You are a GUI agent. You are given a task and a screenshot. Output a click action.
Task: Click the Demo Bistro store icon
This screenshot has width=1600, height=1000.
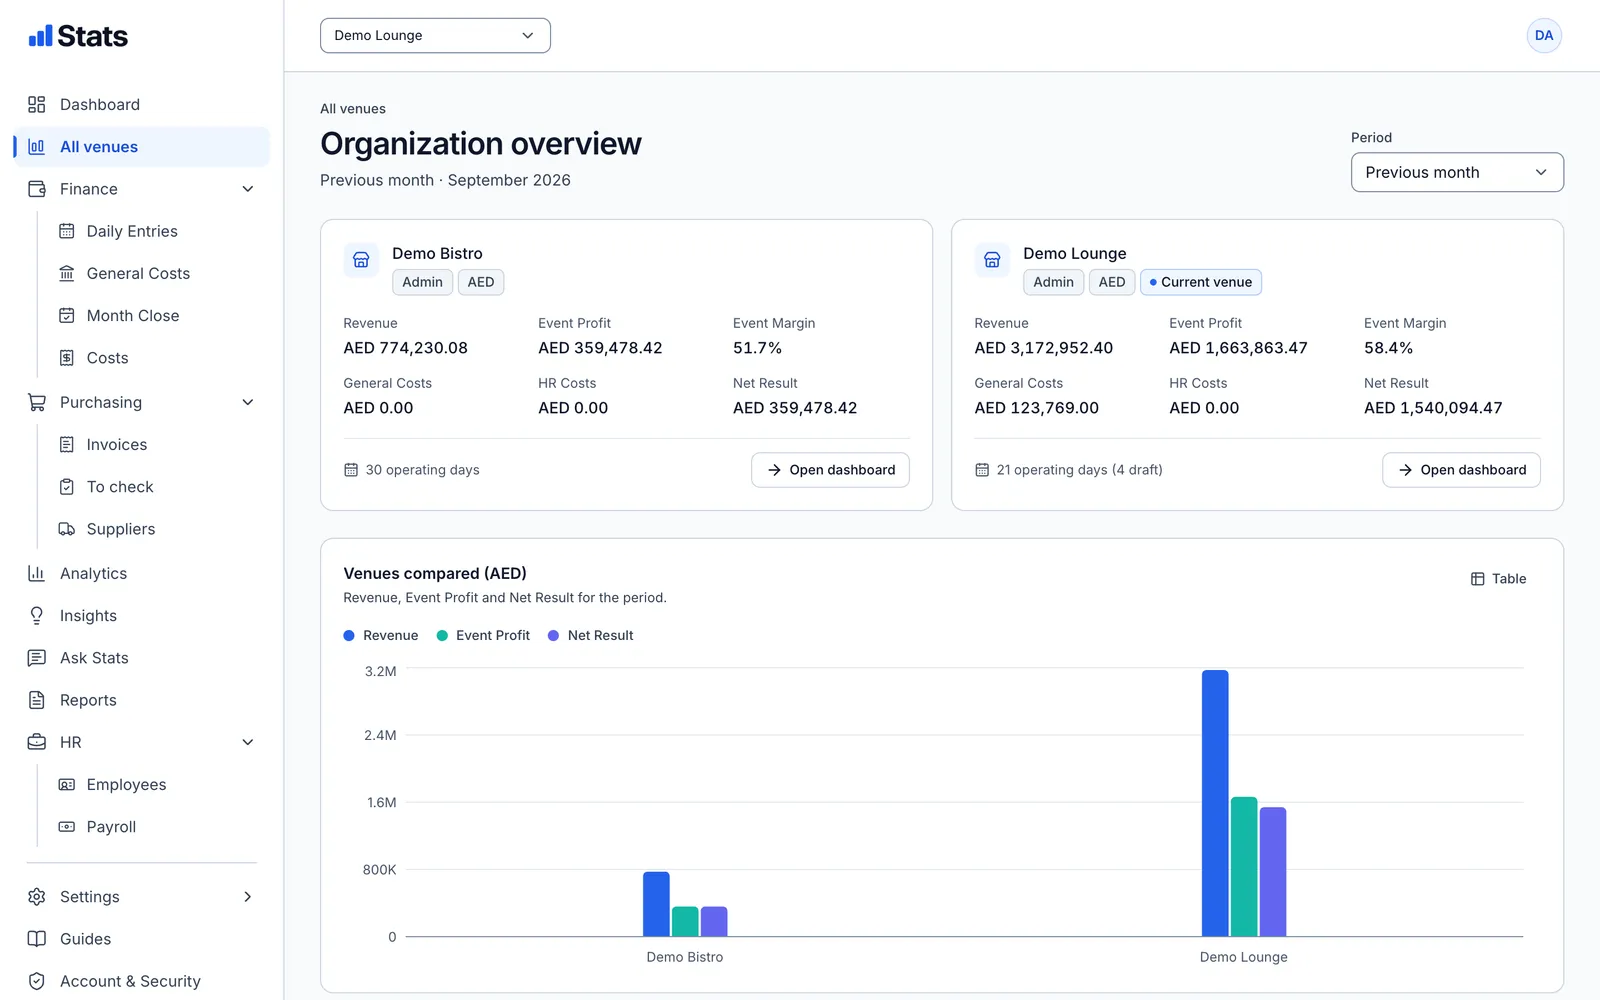[361, 260]
